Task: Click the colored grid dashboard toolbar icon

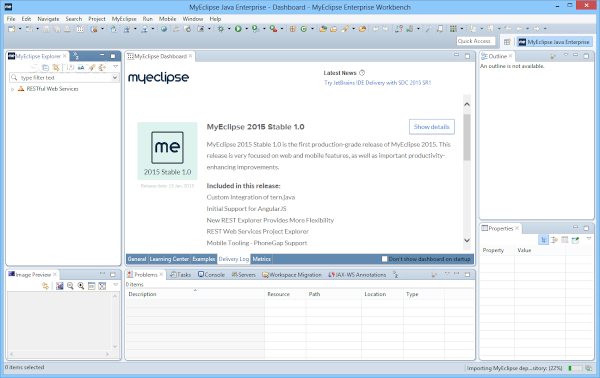Action: [453, 29]
